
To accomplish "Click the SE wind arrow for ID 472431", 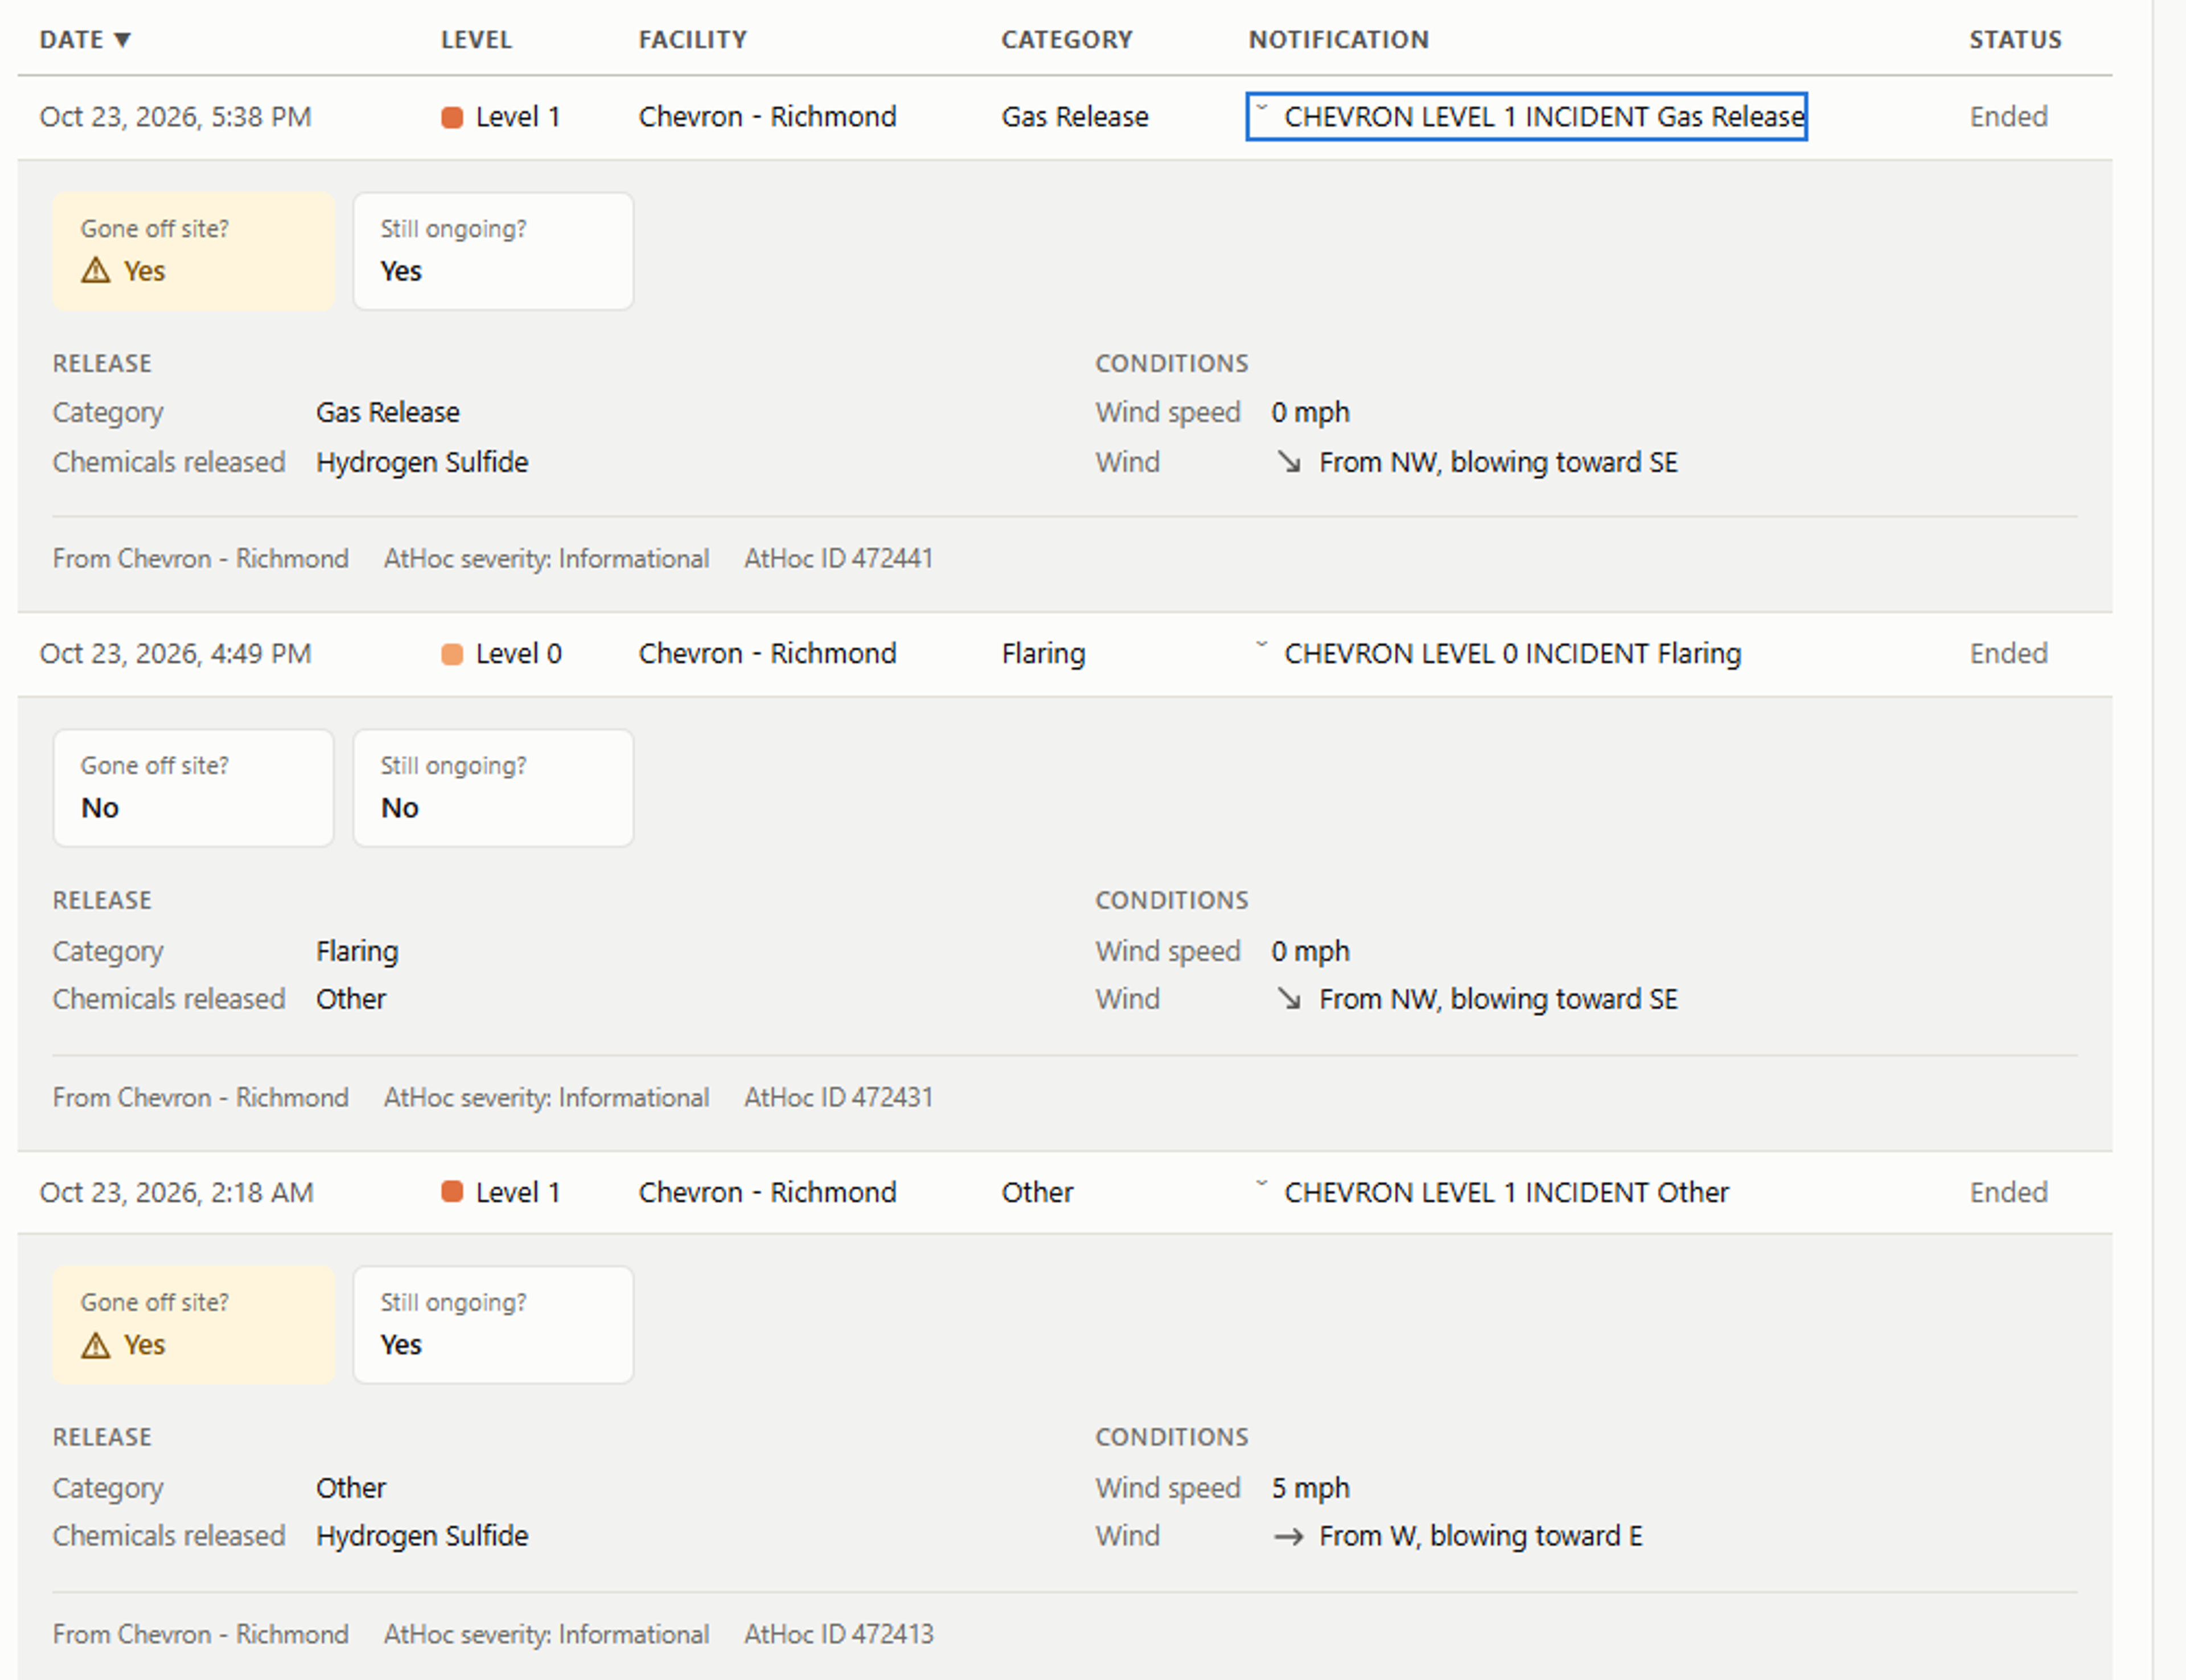I will click(1289, 999).
